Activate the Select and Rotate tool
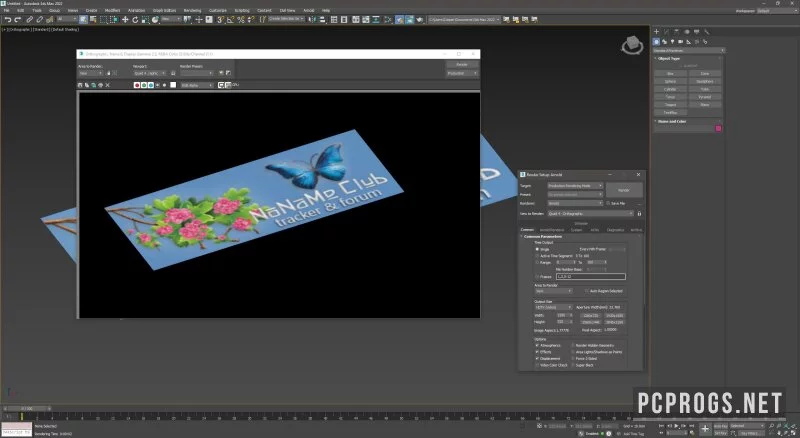Image resolution: width=800 pixels, height=438 pixels. point(135,19)
